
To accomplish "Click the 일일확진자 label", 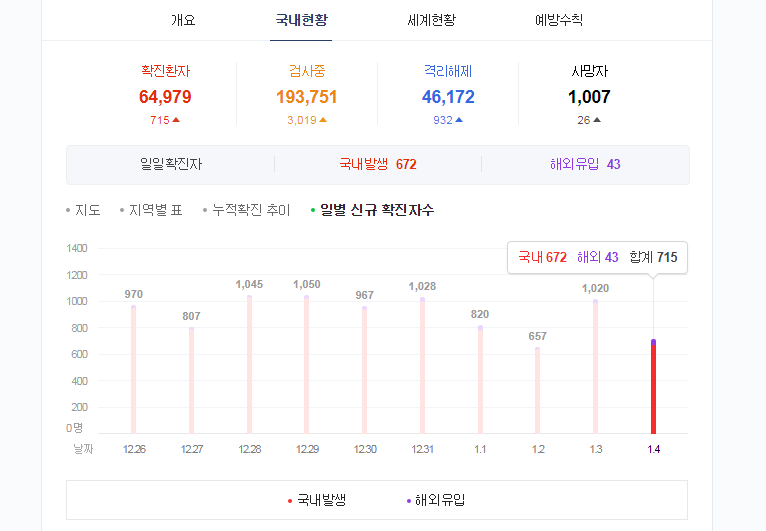I will (x=171, y=164).
